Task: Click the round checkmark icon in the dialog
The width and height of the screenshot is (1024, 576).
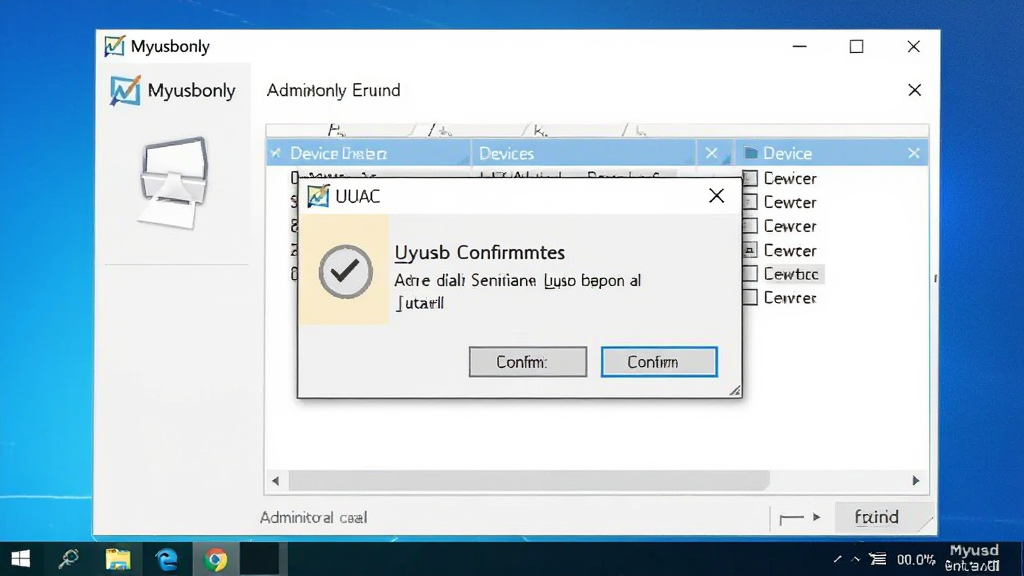Action: [345, 272]
